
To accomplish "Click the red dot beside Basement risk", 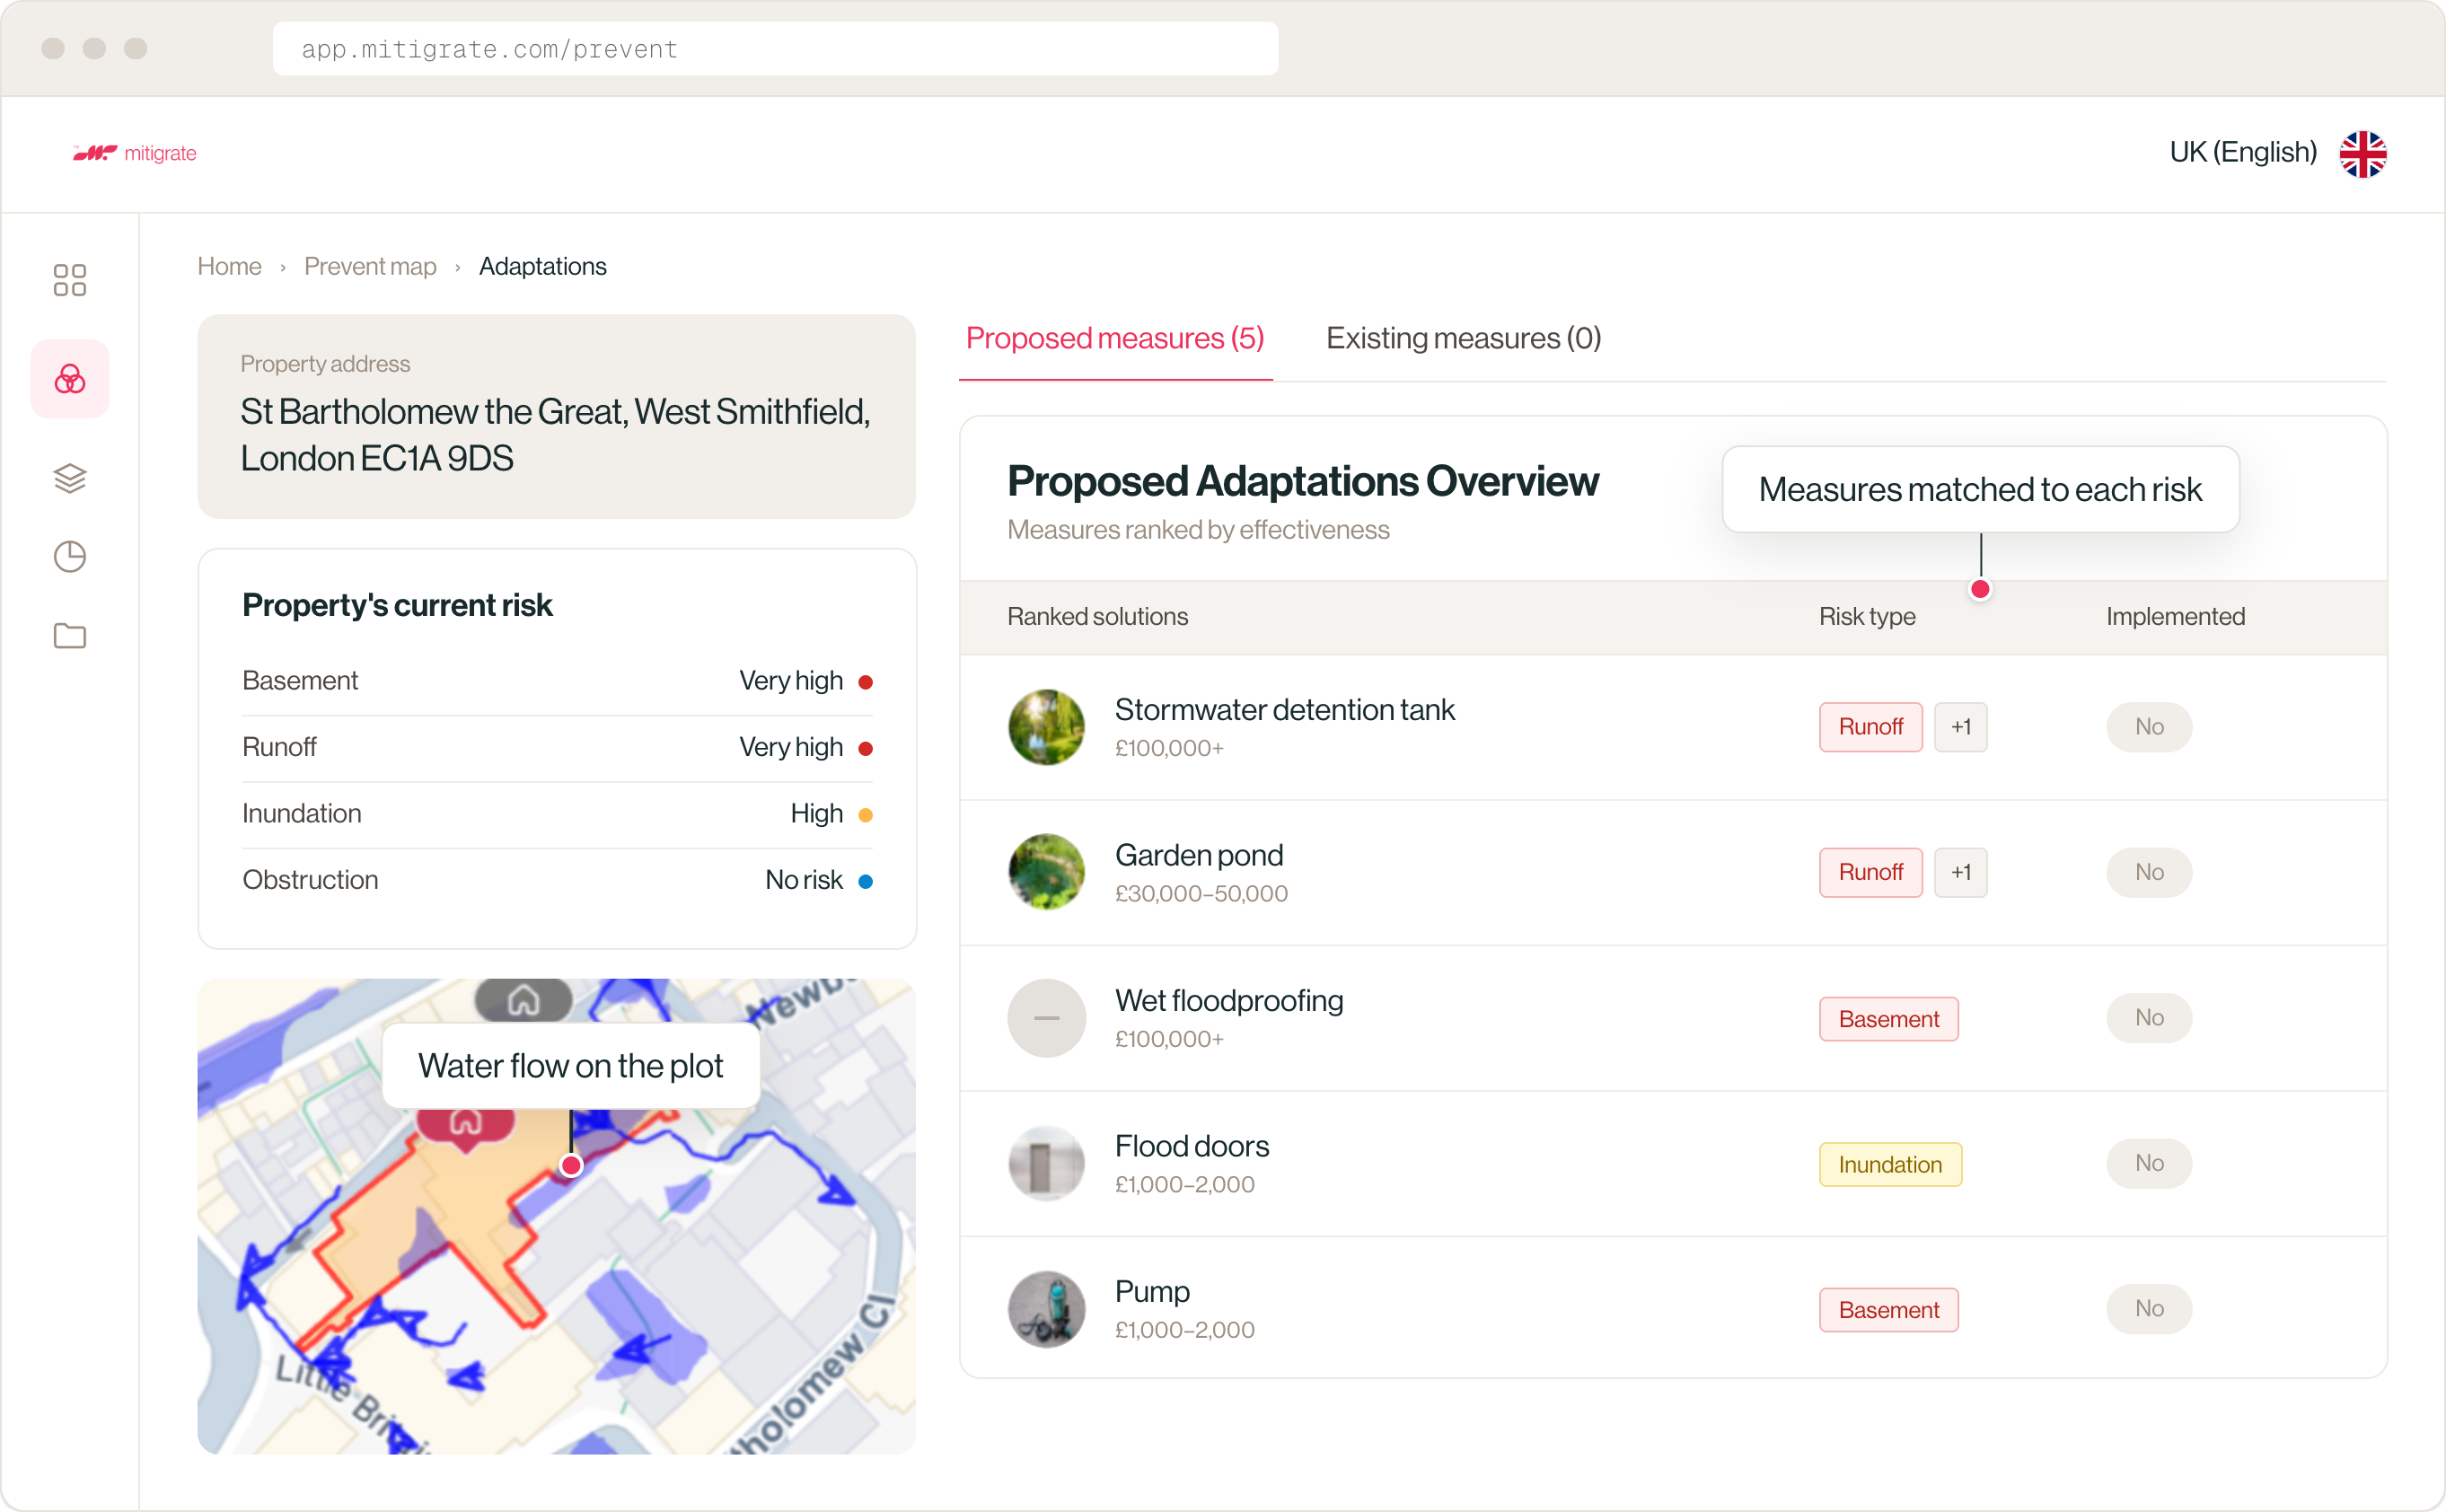I will pyautogui.click(x=865, y=682).
